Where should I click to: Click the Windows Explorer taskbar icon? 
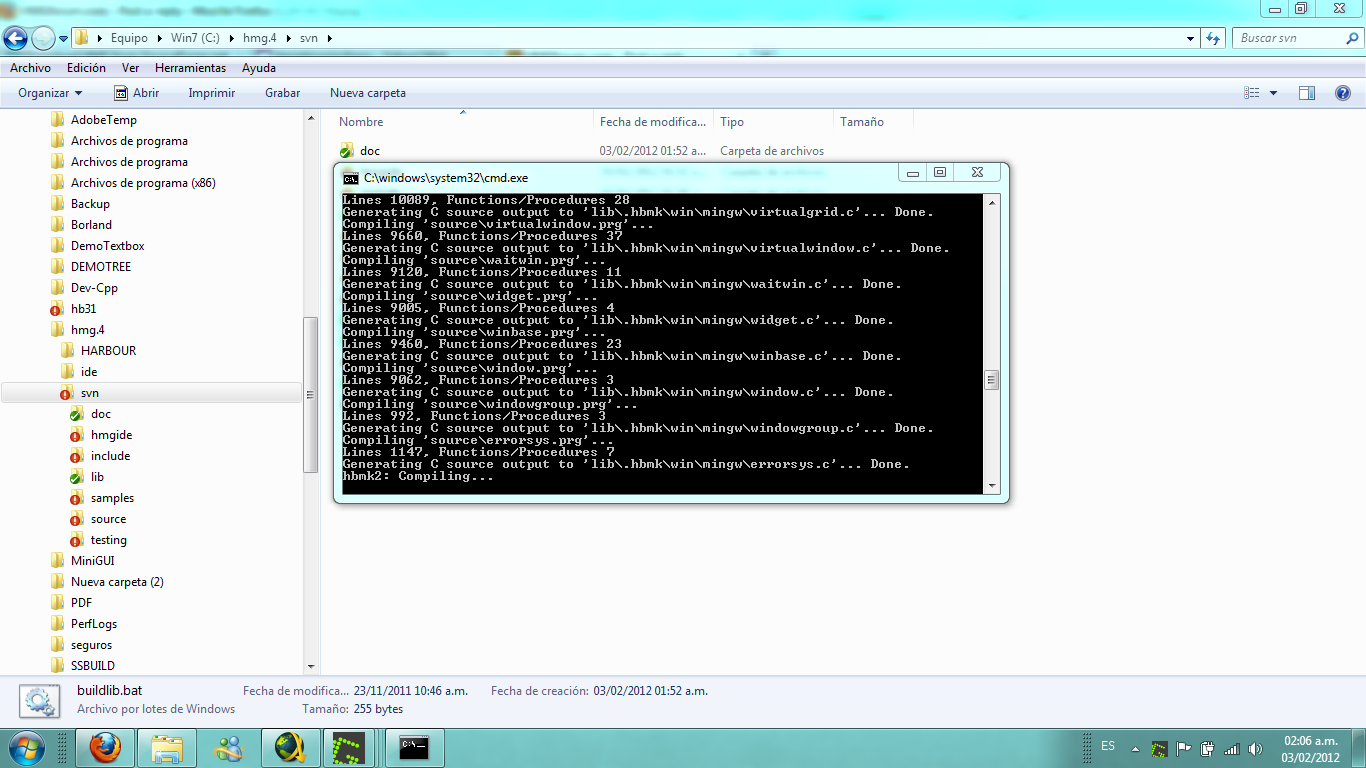coord(167,747)
